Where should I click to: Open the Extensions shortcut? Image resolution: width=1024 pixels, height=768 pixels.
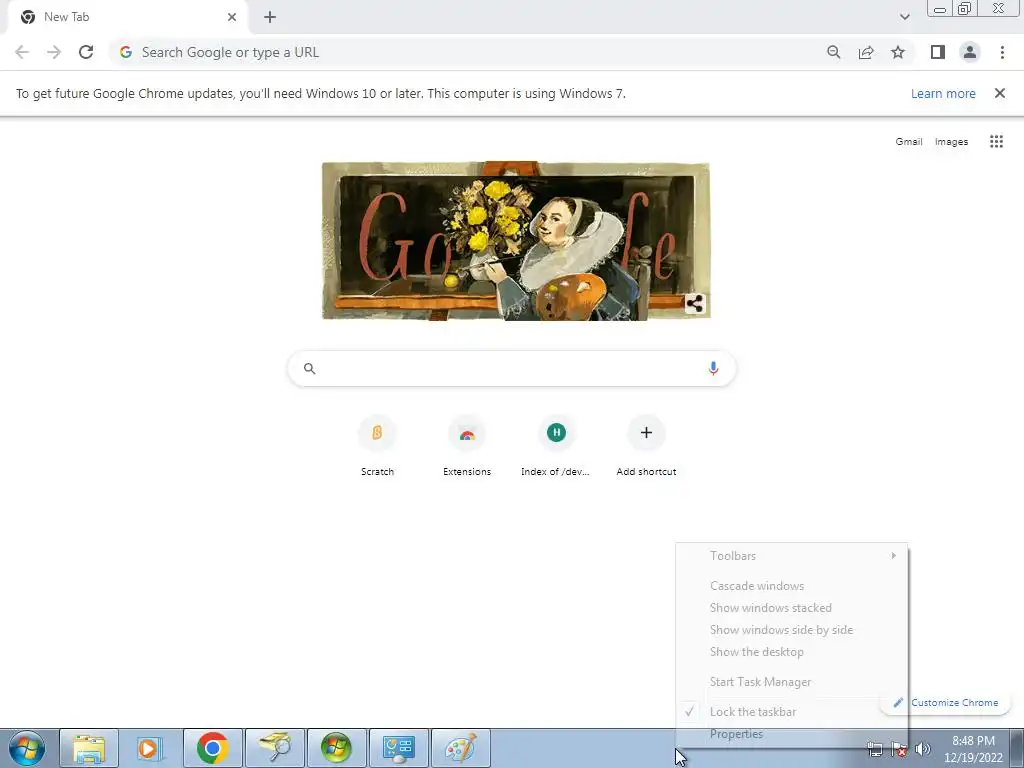click(x=467, y=446)
